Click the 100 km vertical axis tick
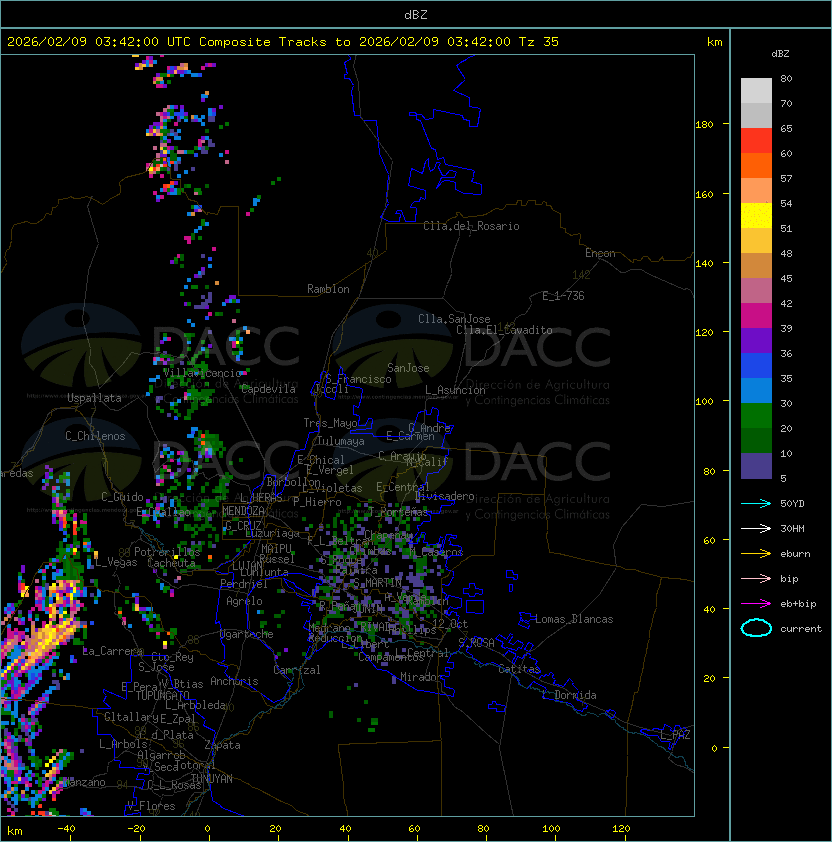Screen dimensions: 832x842 tap(704, 402)
